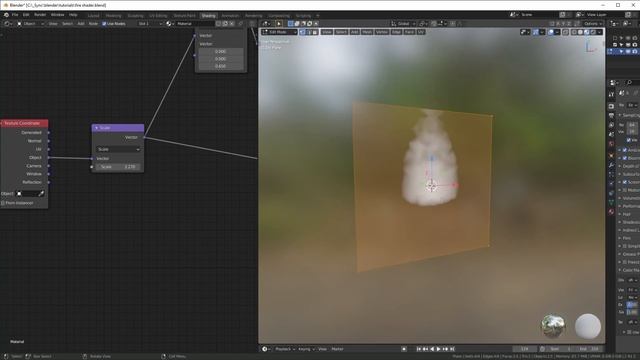
Task: Switch to the Shading workspace tab
Action: coord(209,16)
